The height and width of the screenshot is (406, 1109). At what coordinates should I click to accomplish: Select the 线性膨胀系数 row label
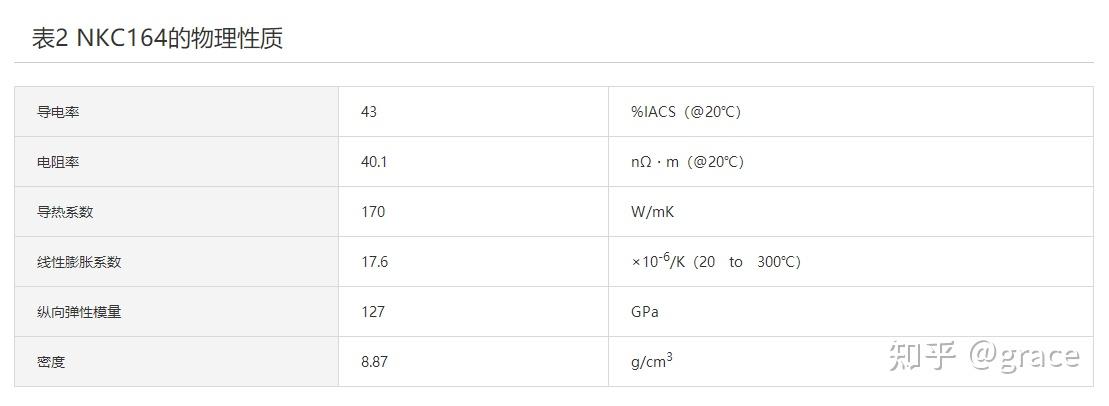coord(79,262)
